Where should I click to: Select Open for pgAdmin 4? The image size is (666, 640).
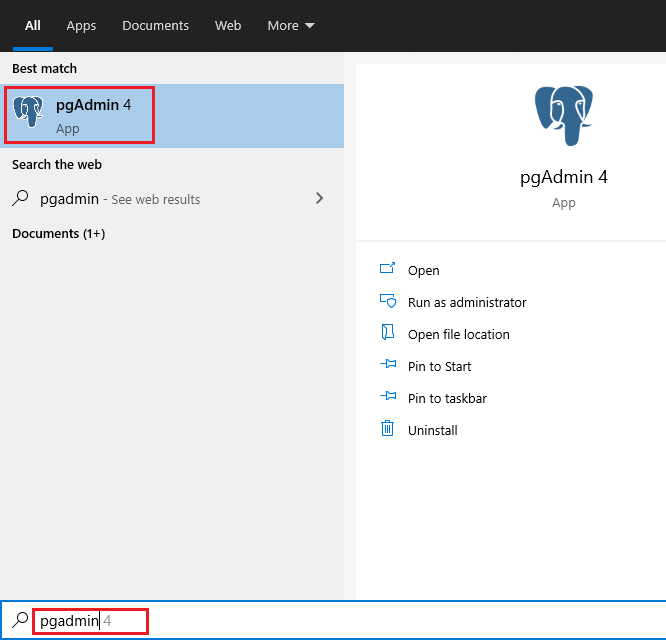[423, 271]
